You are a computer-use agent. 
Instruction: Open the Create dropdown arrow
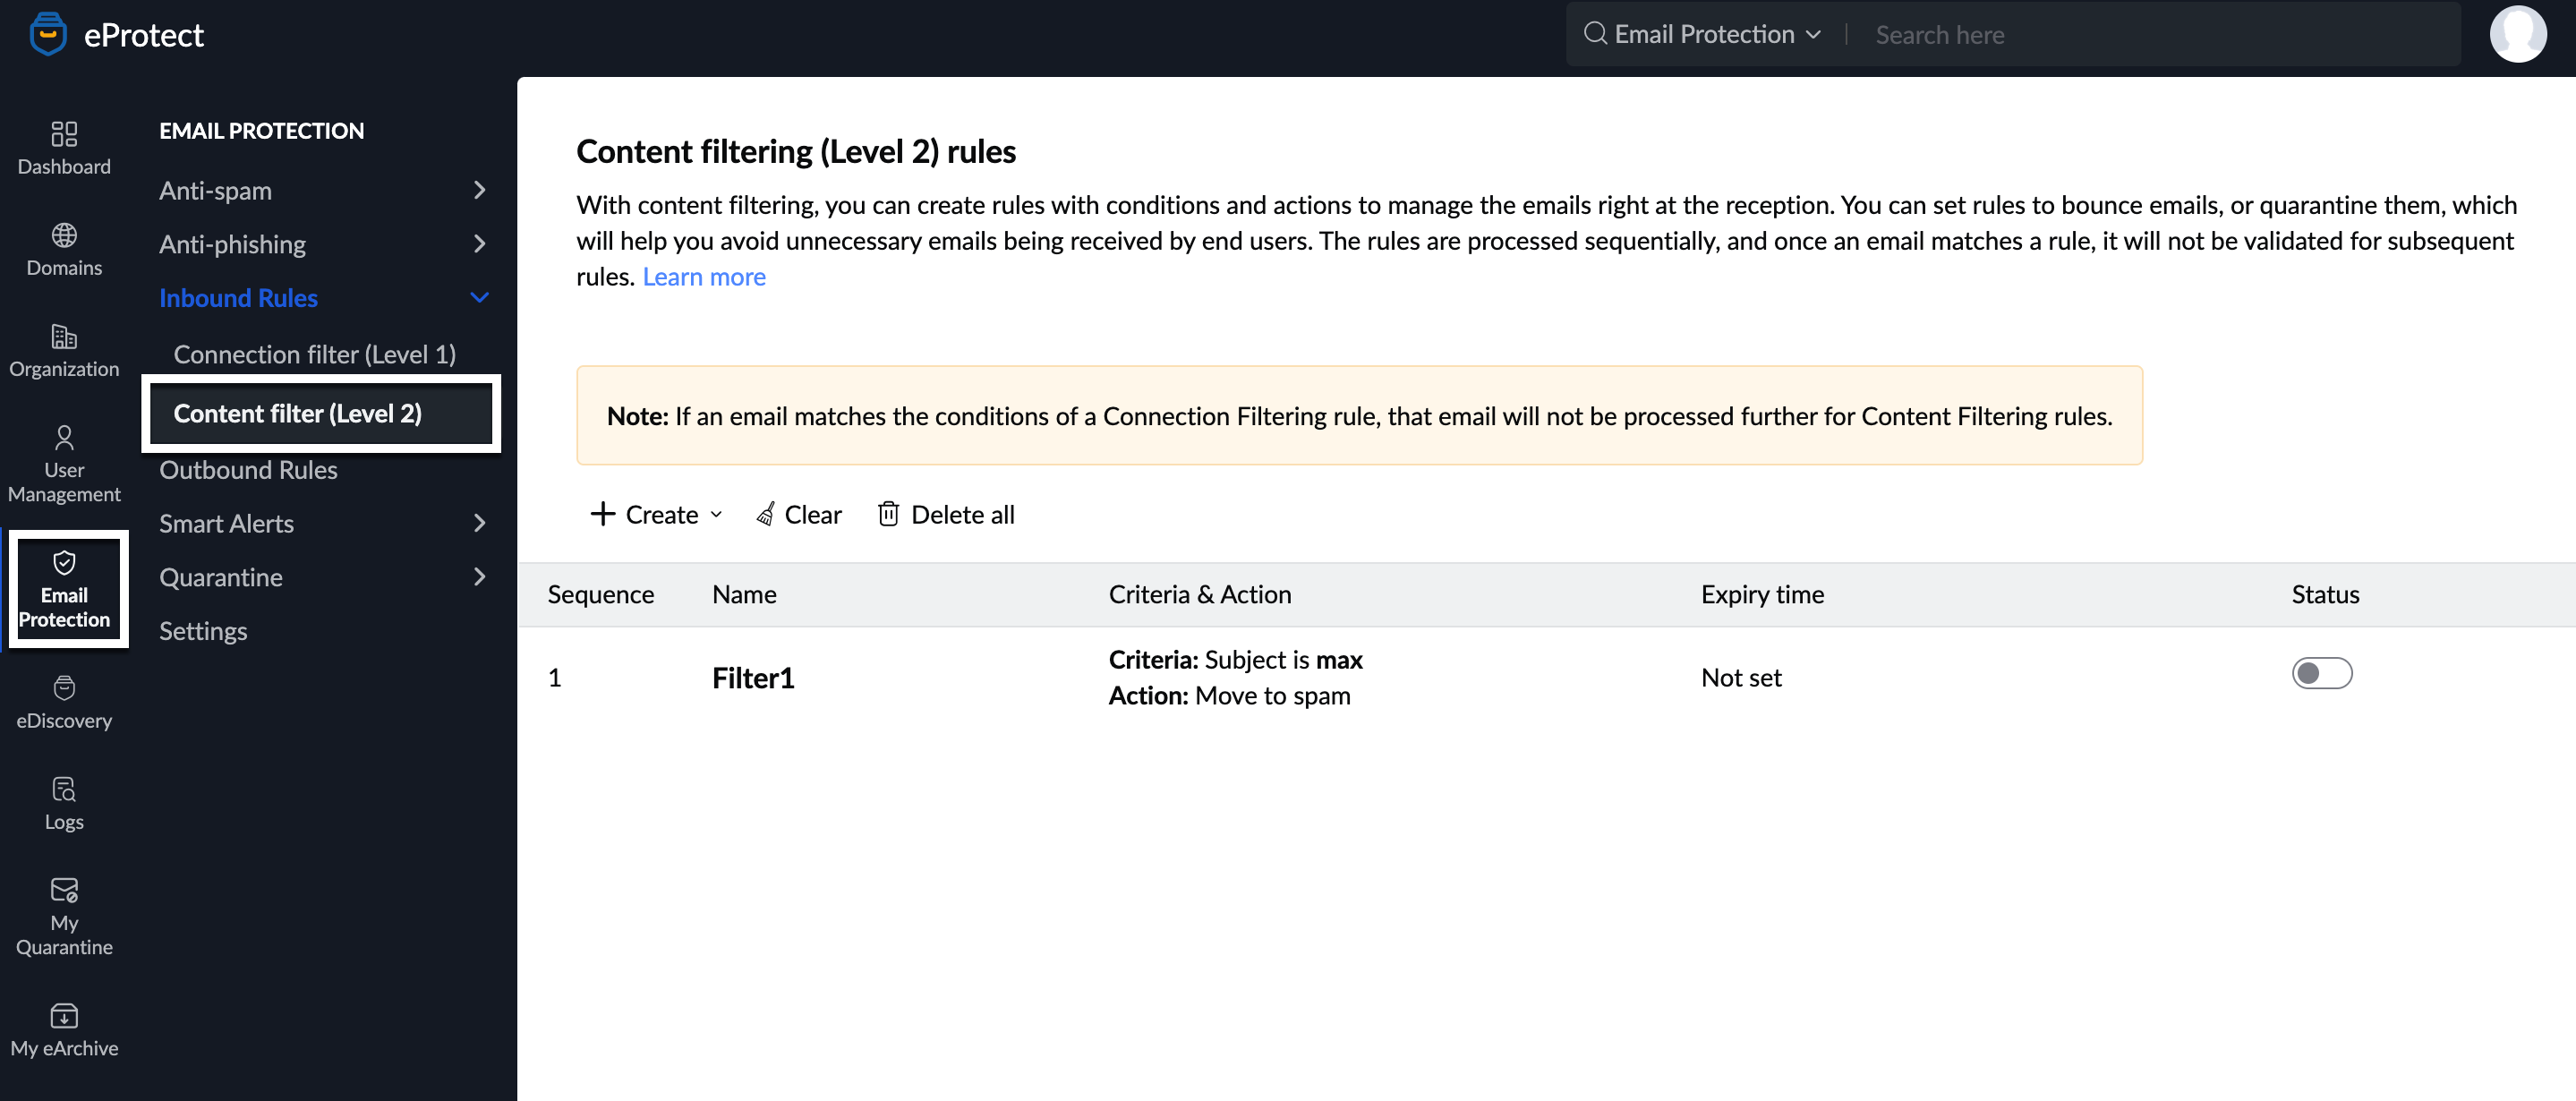tap(716, 515)
